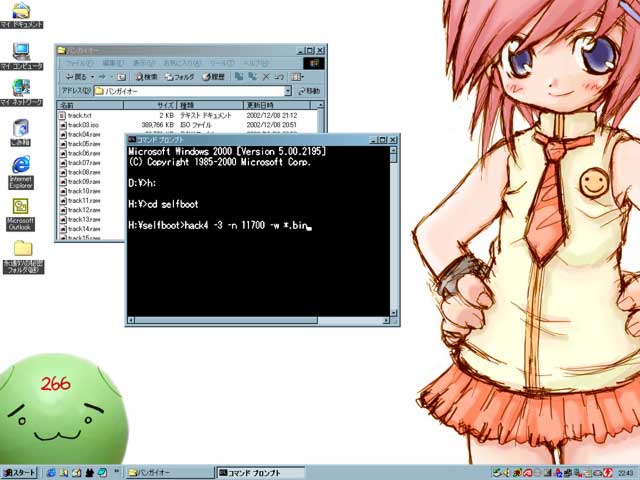Click the Start (スタート) button
The height and width of the screenshot is (480, 640).
(20, 472)
